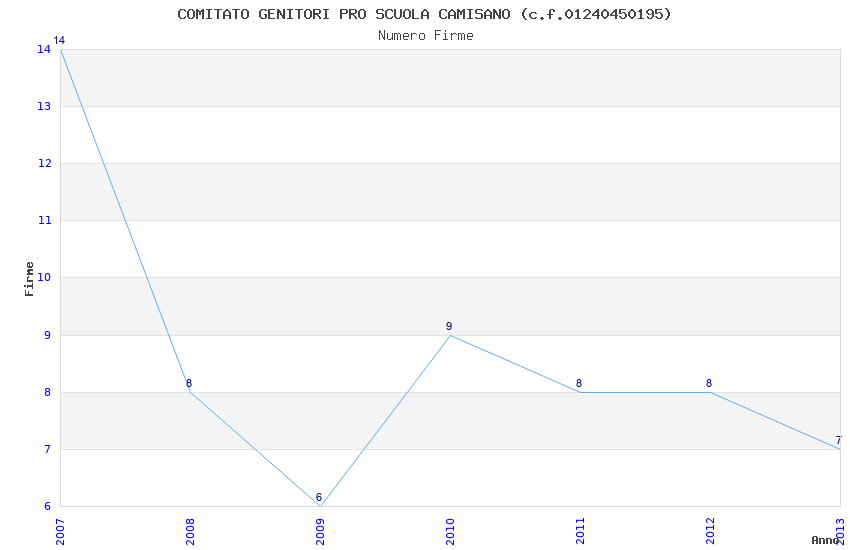Viewport: 850px width, 550px height.
Task: Click x-axis year label 2010
Action: pos(450,532)
